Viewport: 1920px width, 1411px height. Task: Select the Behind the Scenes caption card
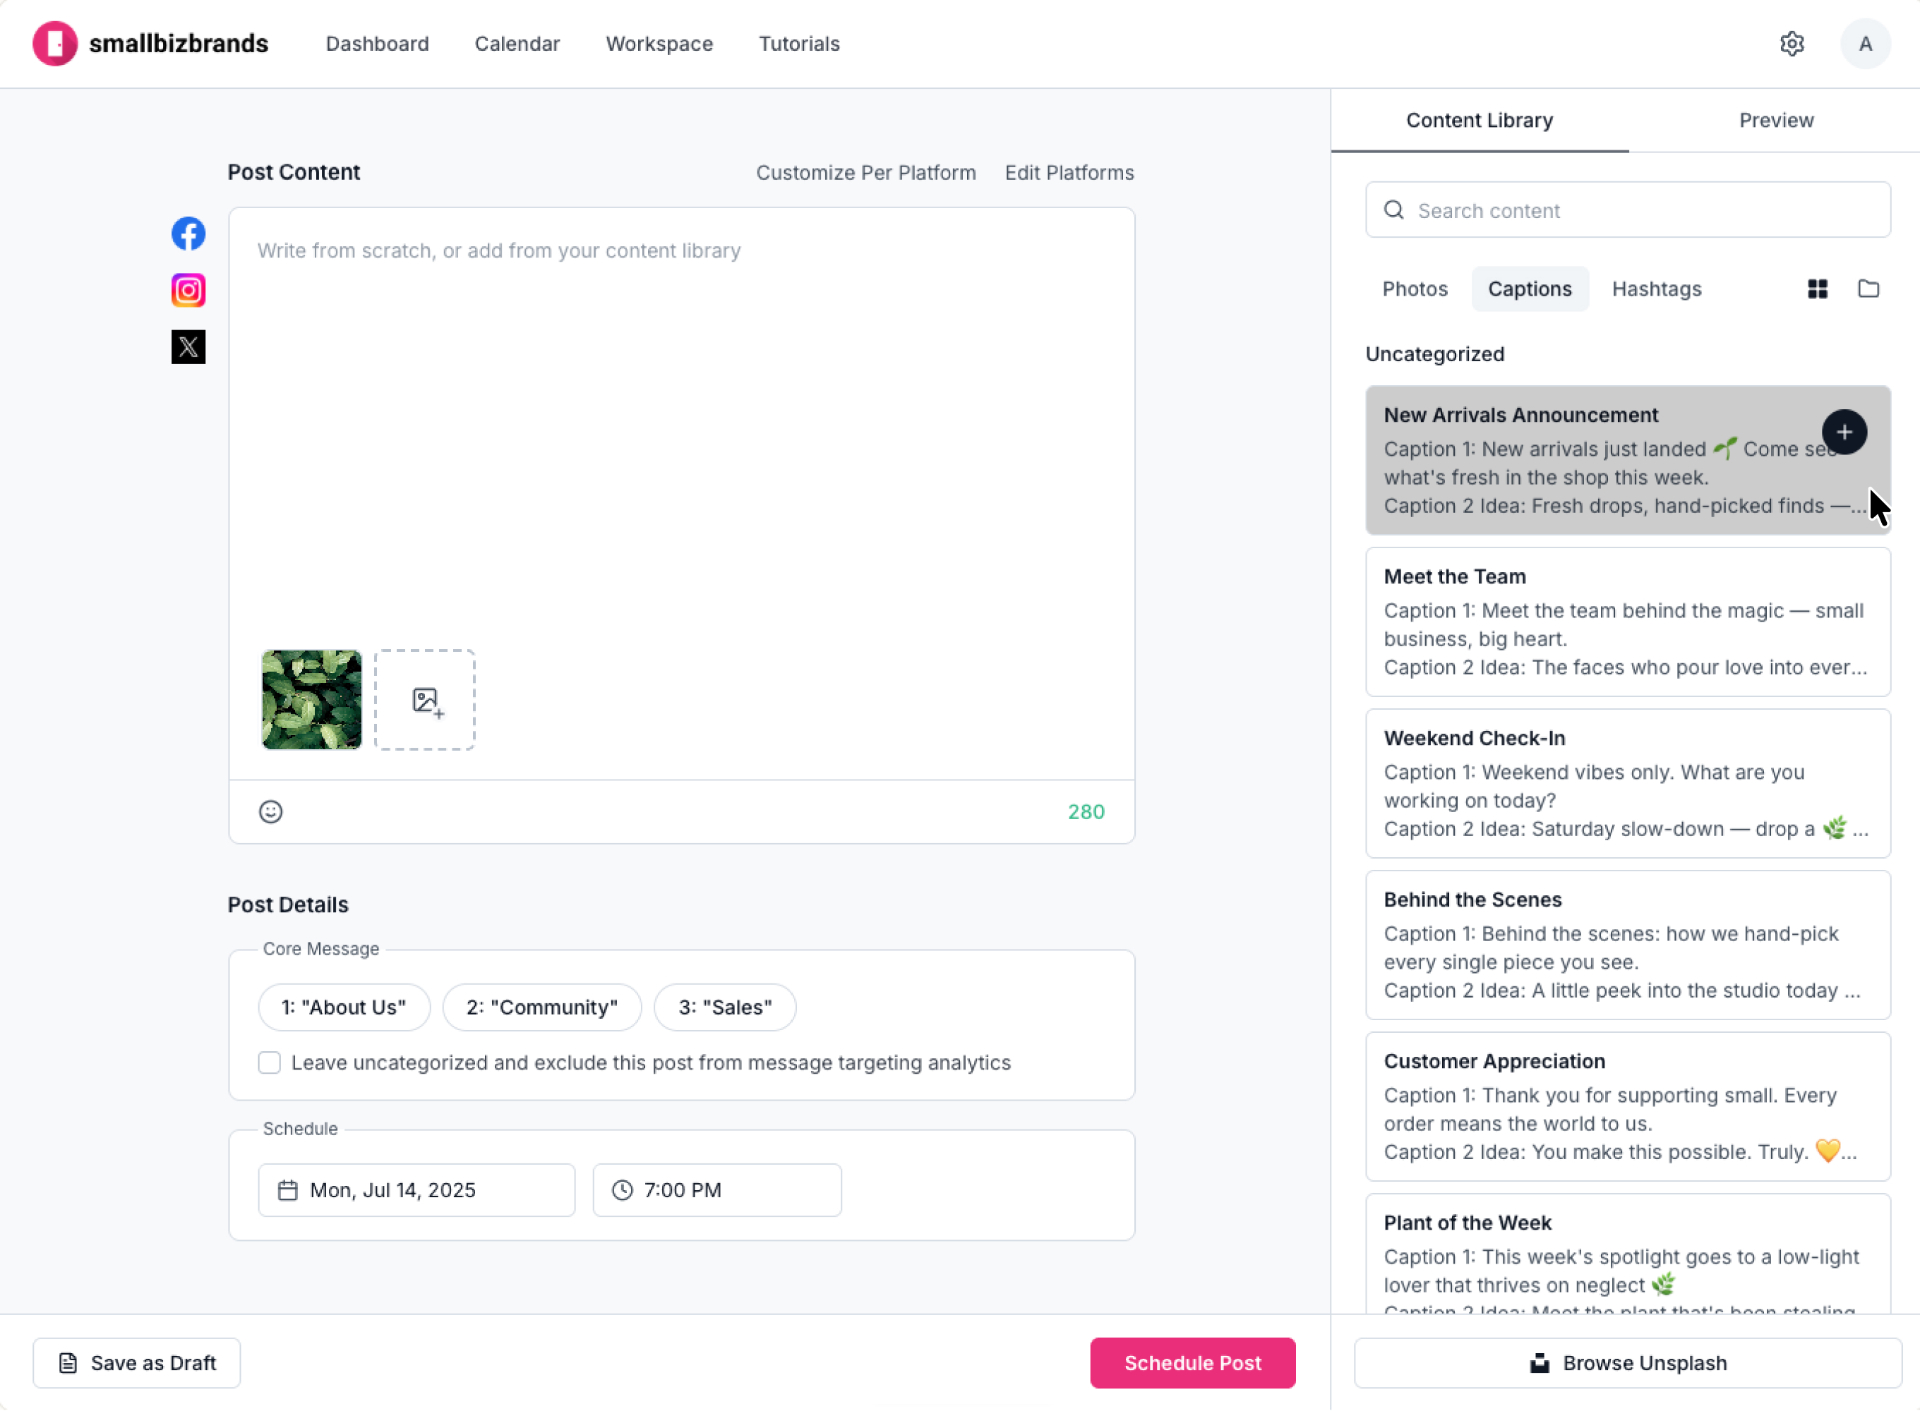[x=1627, y=945]
